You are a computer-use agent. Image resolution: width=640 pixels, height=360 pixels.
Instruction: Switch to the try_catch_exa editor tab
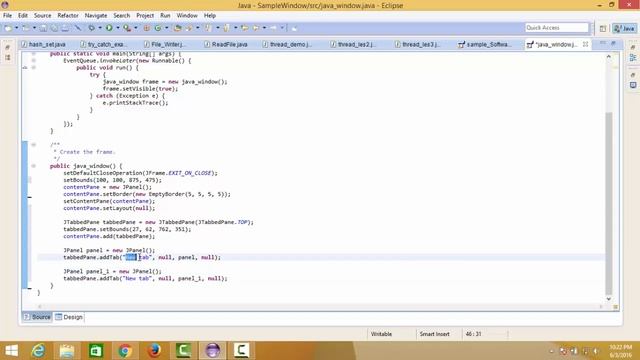point(104,44)
